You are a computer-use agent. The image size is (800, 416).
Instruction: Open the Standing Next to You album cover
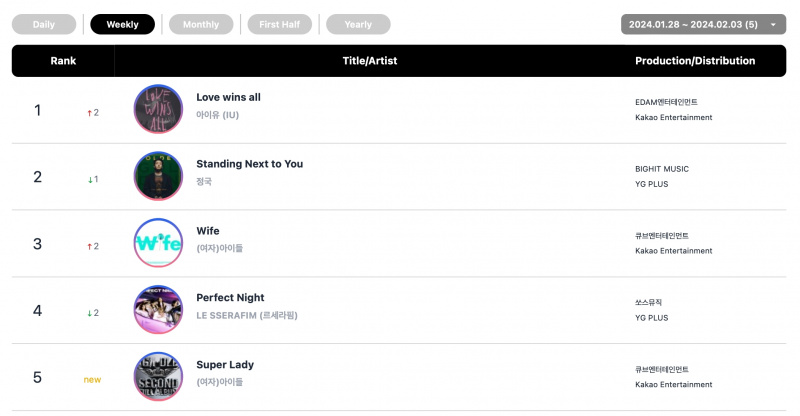(158, 176)
